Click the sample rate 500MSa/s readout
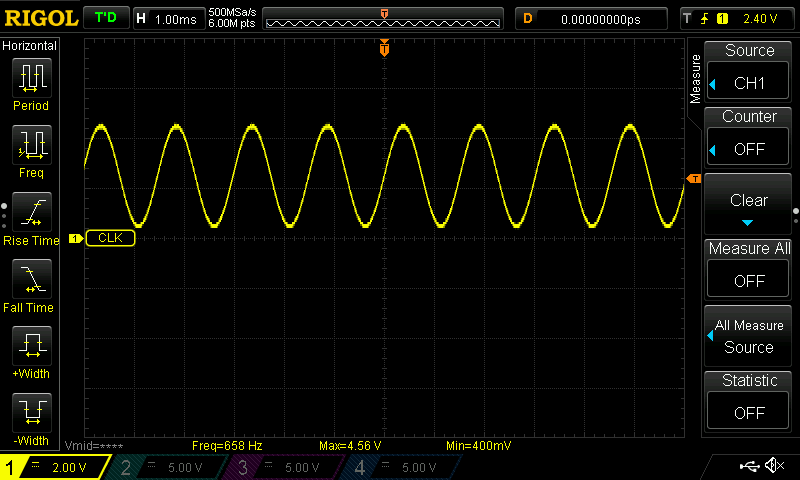800x480 pixels. (x=232, y=12)
